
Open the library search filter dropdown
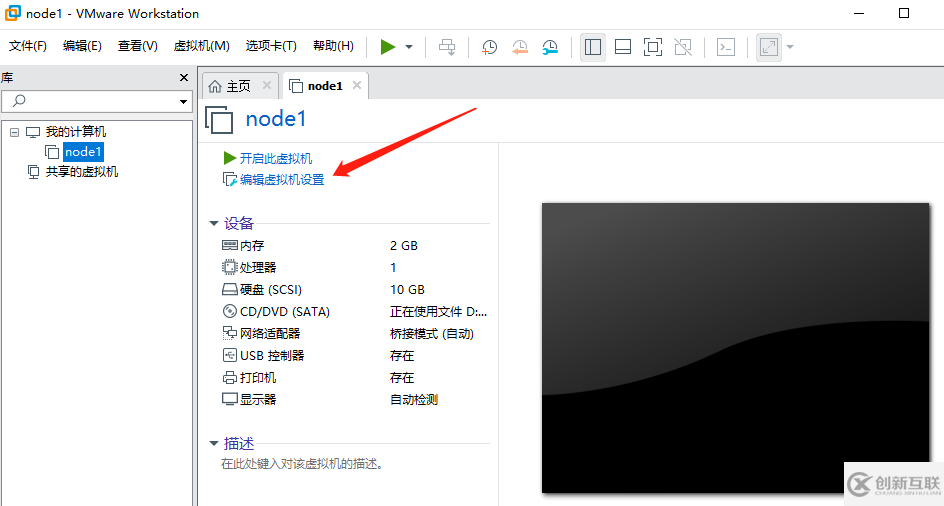[183, 102]
